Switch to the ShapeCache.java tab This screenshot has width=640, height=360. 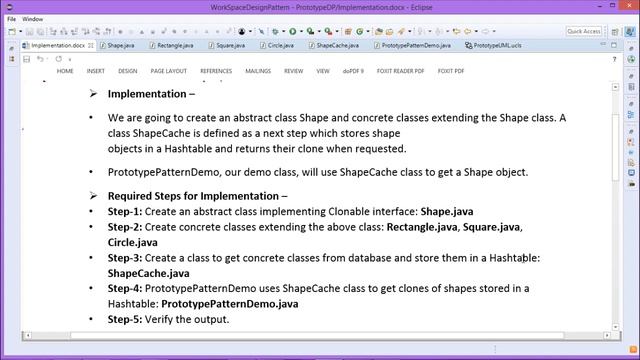point(333,45)
